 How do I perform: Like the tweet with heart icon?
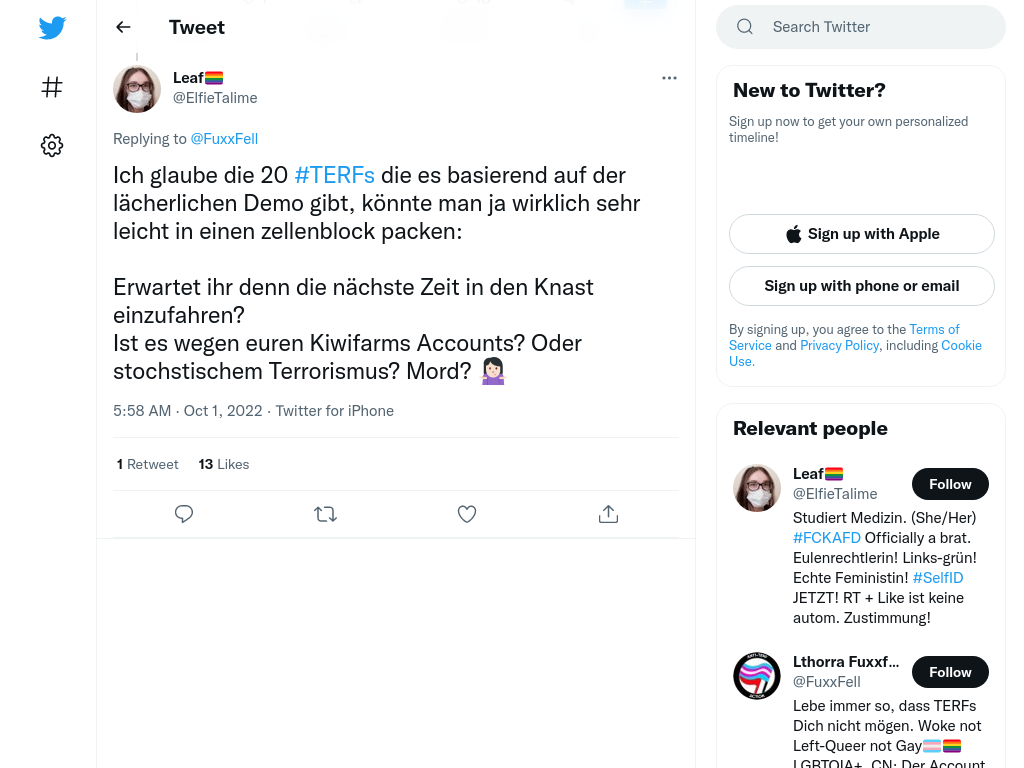pos(467,514)
